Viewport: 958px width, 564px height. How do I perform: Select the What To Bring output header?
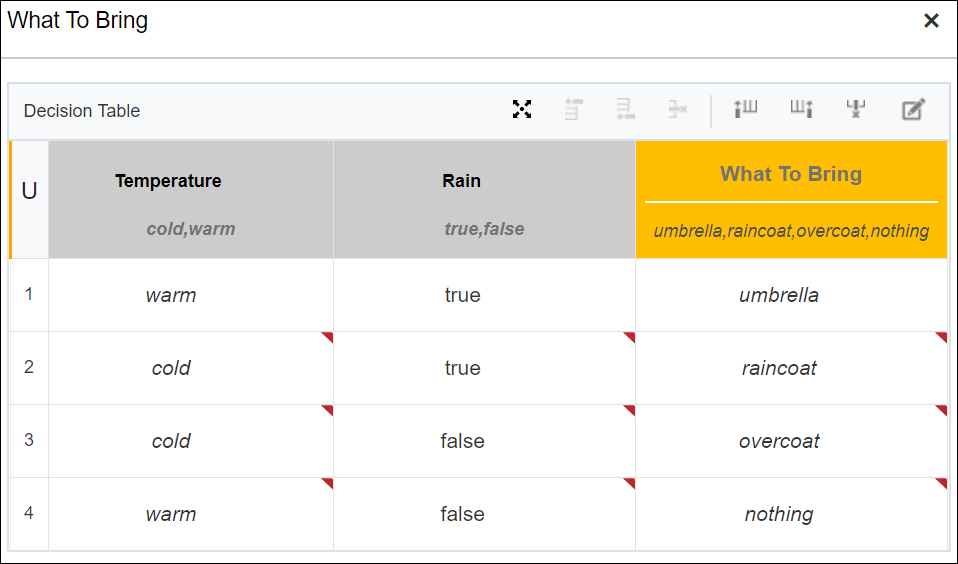click(791, 199)
